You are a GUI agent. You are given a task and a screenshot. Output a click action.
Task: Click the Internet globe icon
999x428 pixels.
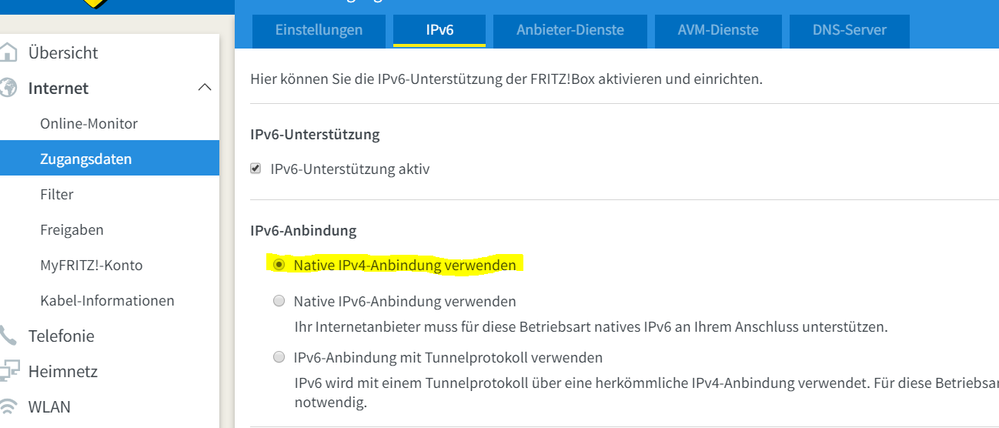8,88
